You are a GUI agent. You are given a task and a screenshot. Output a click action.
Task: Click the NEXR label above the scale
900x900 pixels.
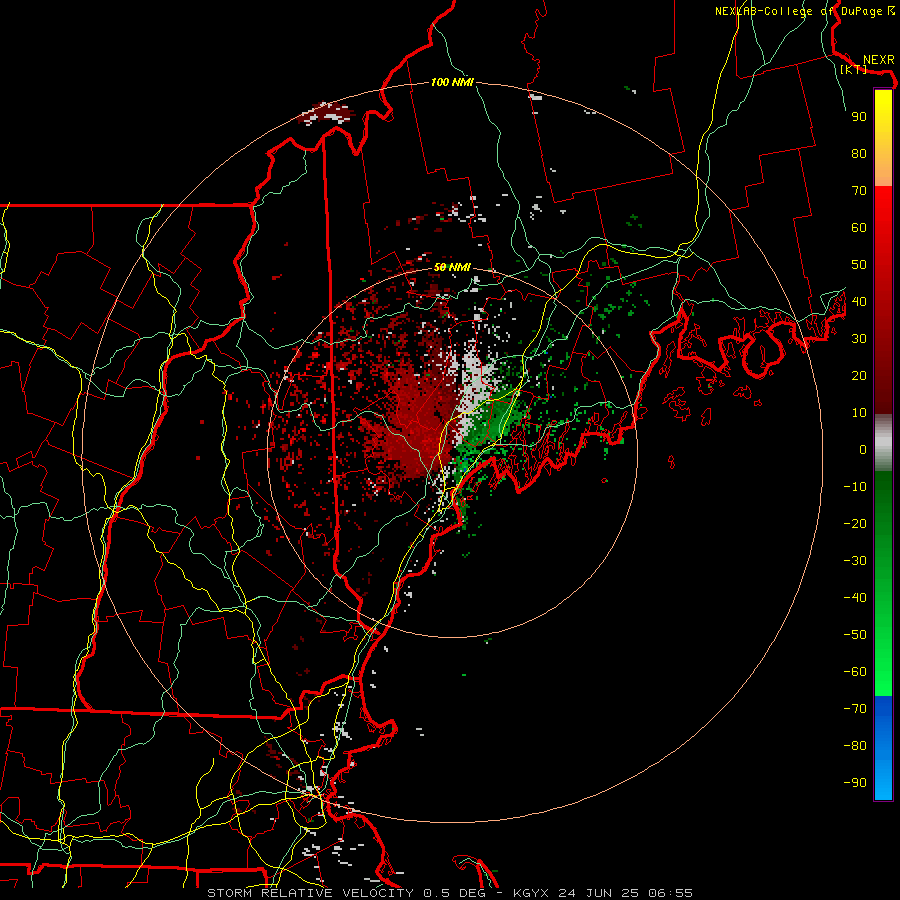click(x=879, y=60)
